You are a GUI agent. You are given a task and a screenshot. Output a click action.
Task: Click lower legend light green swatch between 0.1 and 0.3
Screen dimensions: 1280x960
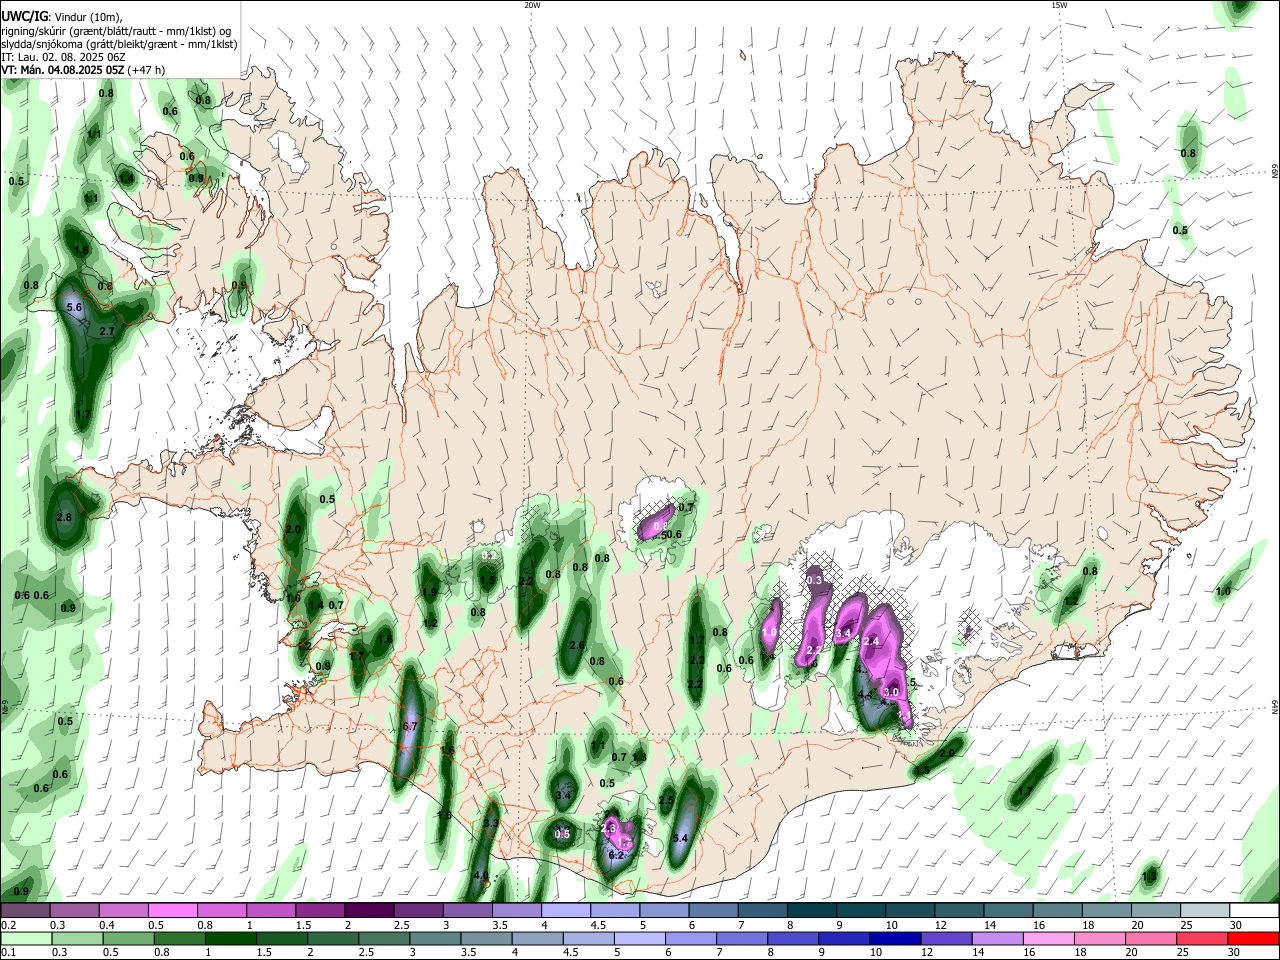[25, 939]
